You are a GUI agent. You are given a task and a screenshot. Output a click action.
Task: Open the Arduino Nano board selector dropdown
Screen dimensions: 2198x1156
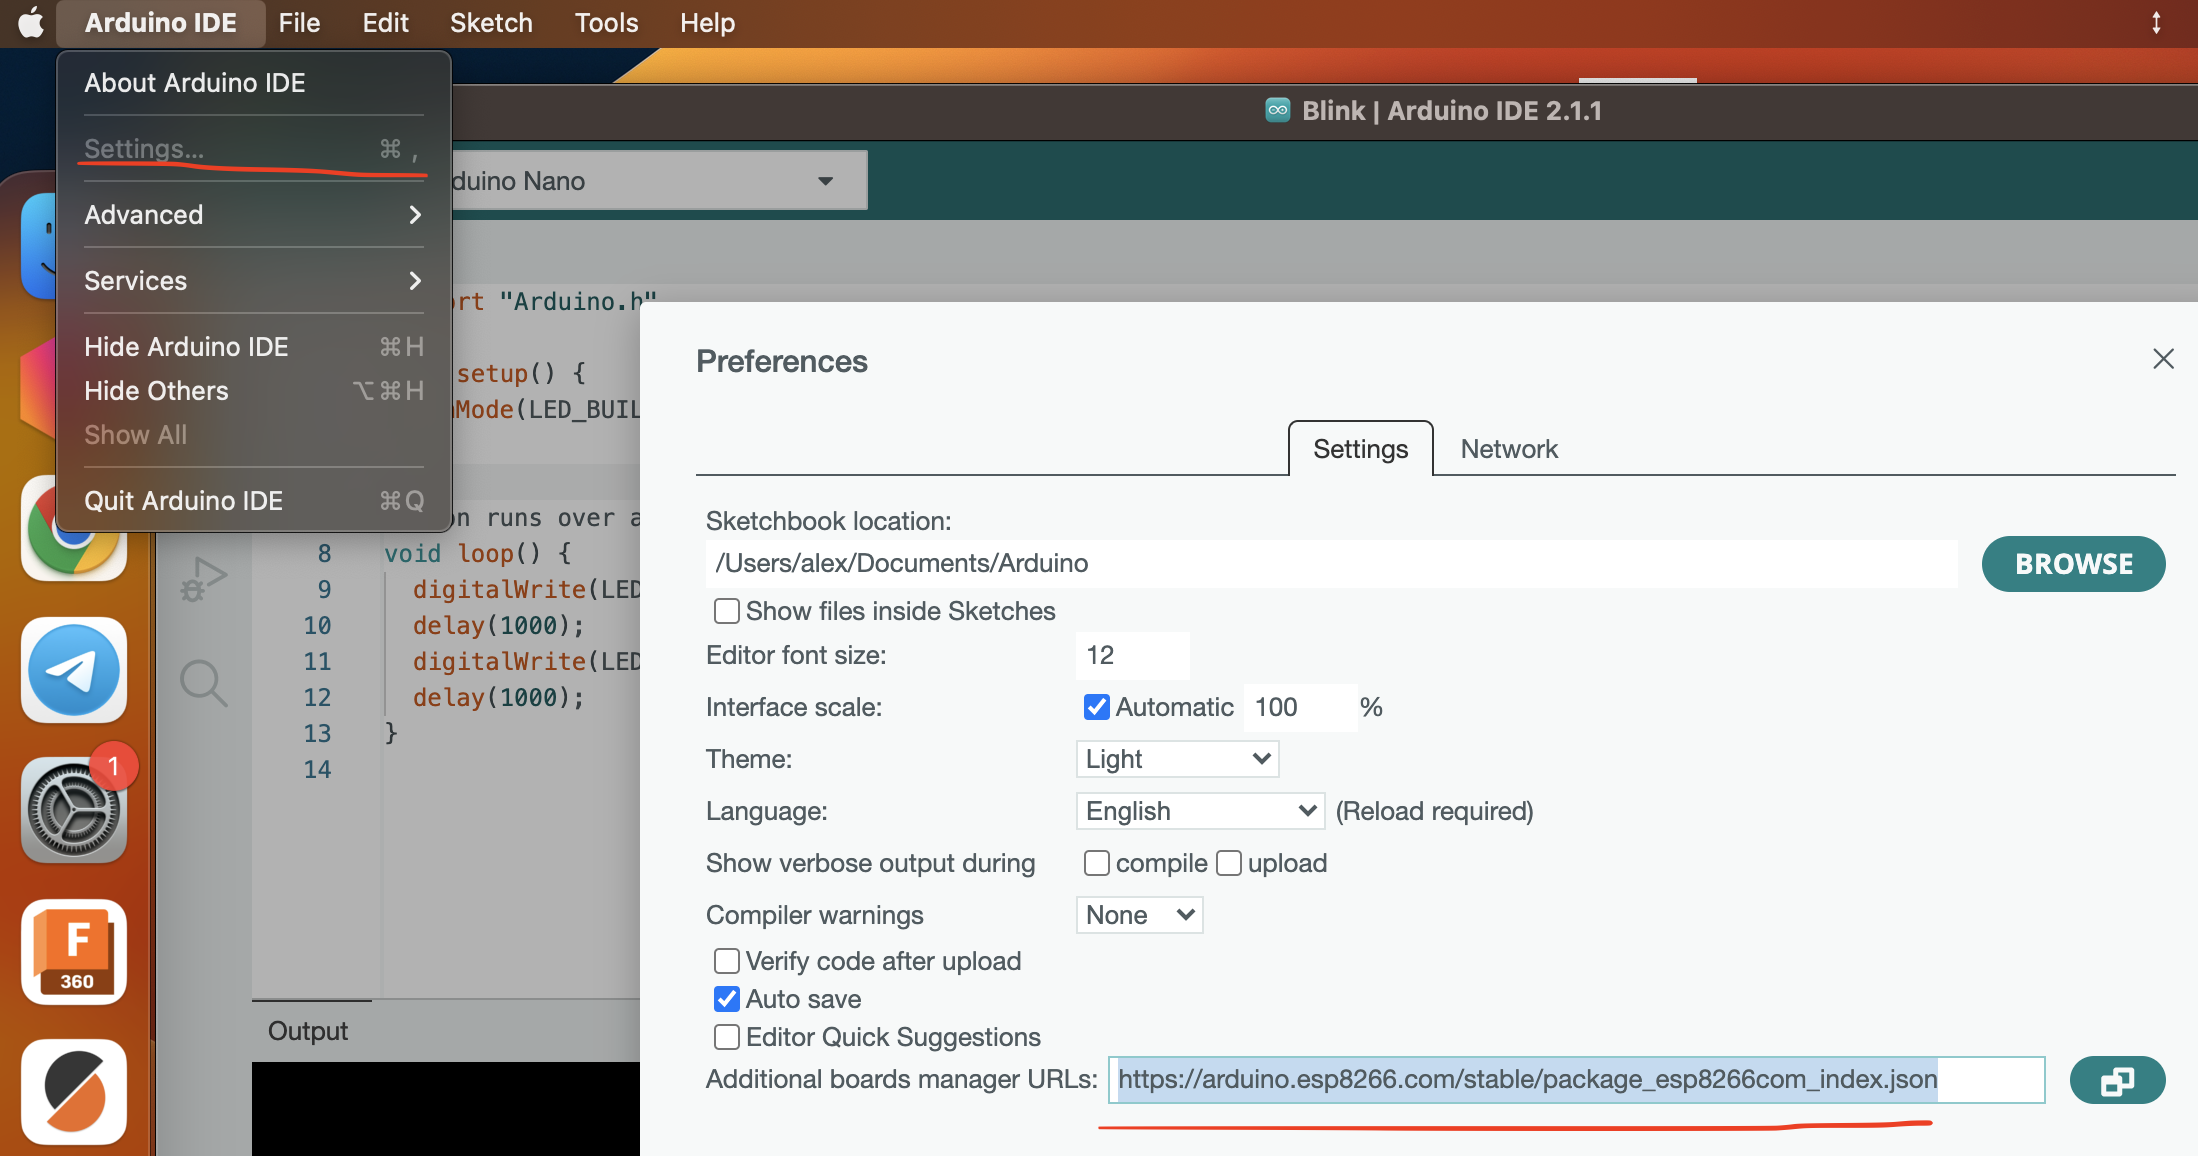tap(660, 181)
